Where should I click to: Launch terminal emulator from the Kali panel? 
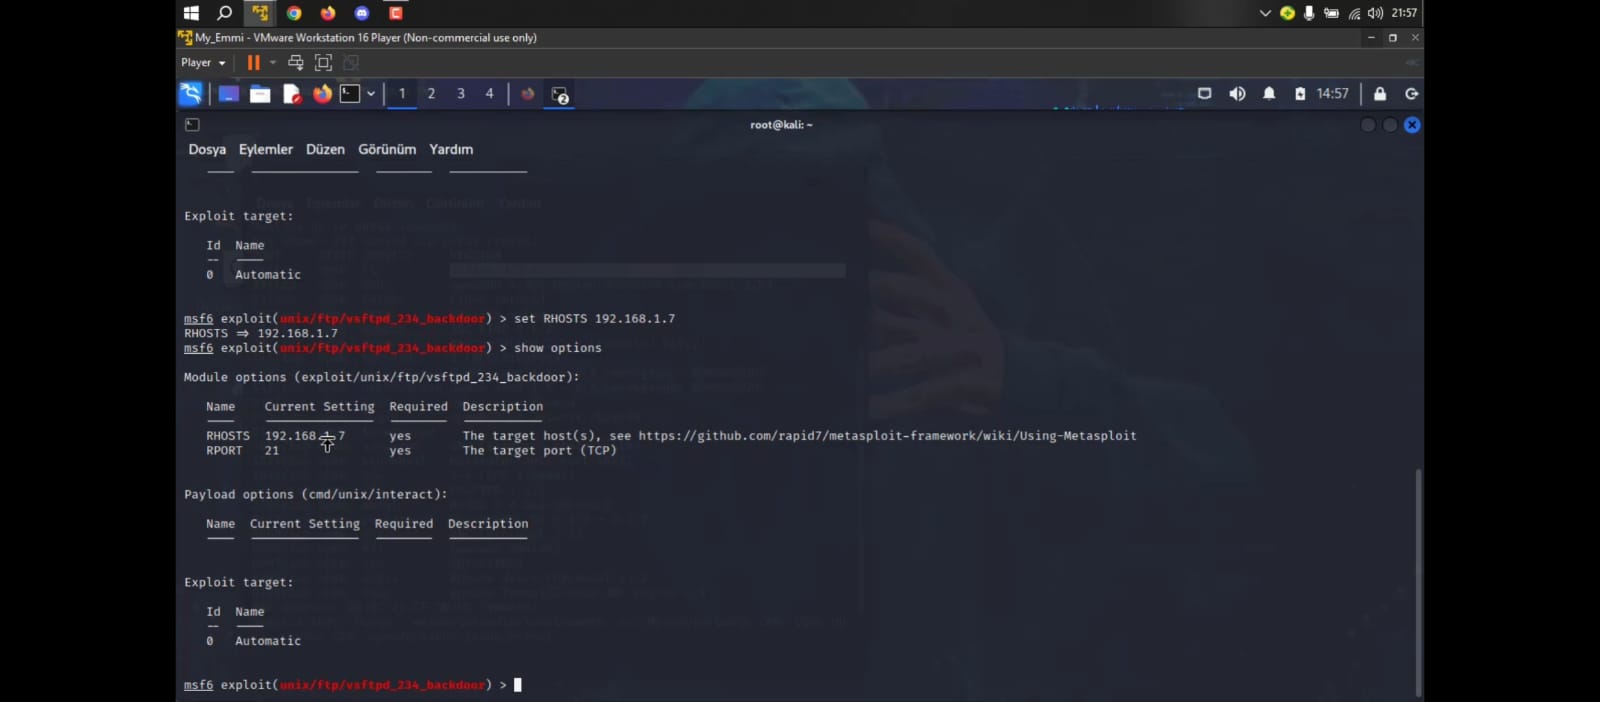[350, 94]
